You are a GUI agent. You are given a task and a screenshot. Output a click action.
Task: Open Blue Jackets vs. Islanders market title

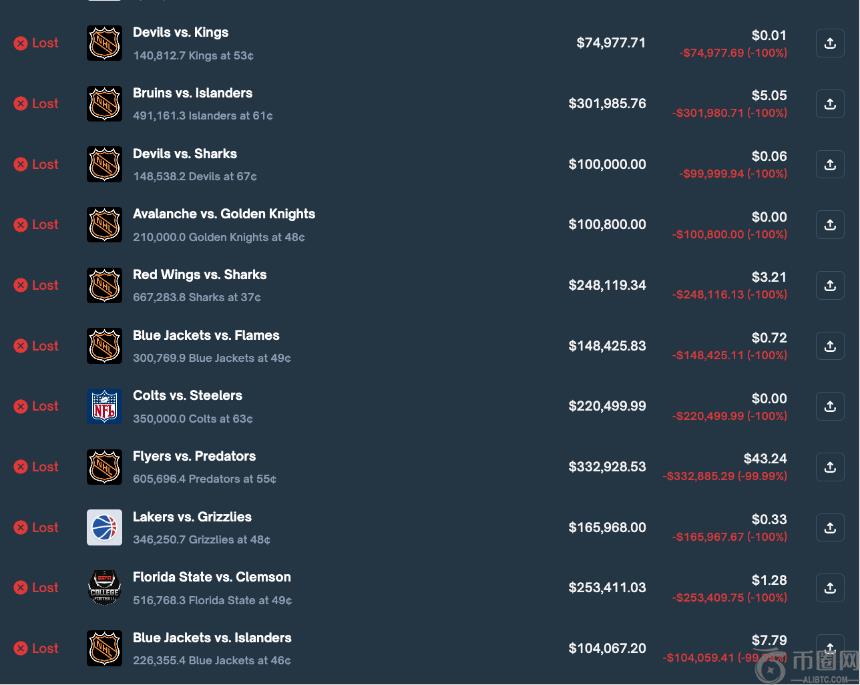pos(212,638)
